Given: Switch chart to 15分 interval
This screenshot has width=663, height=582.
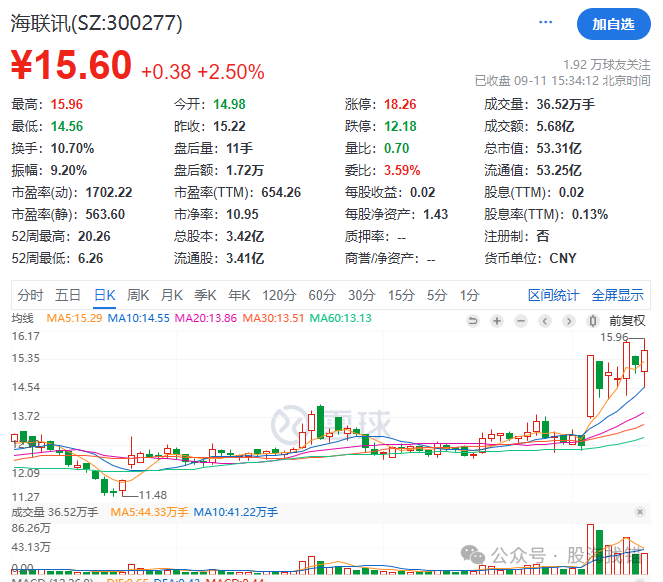Looking at the screenshot, I should [401, 295].
